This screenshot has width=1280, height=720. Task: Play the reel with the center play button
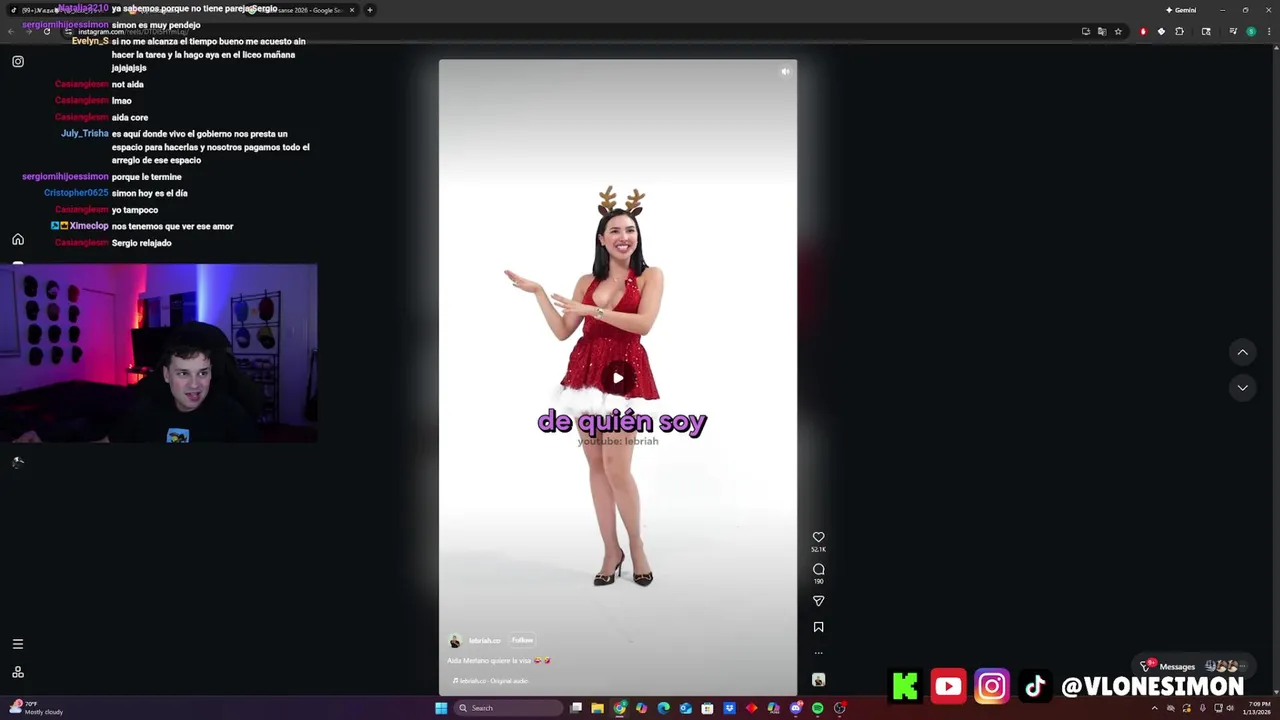coord(618,378)
